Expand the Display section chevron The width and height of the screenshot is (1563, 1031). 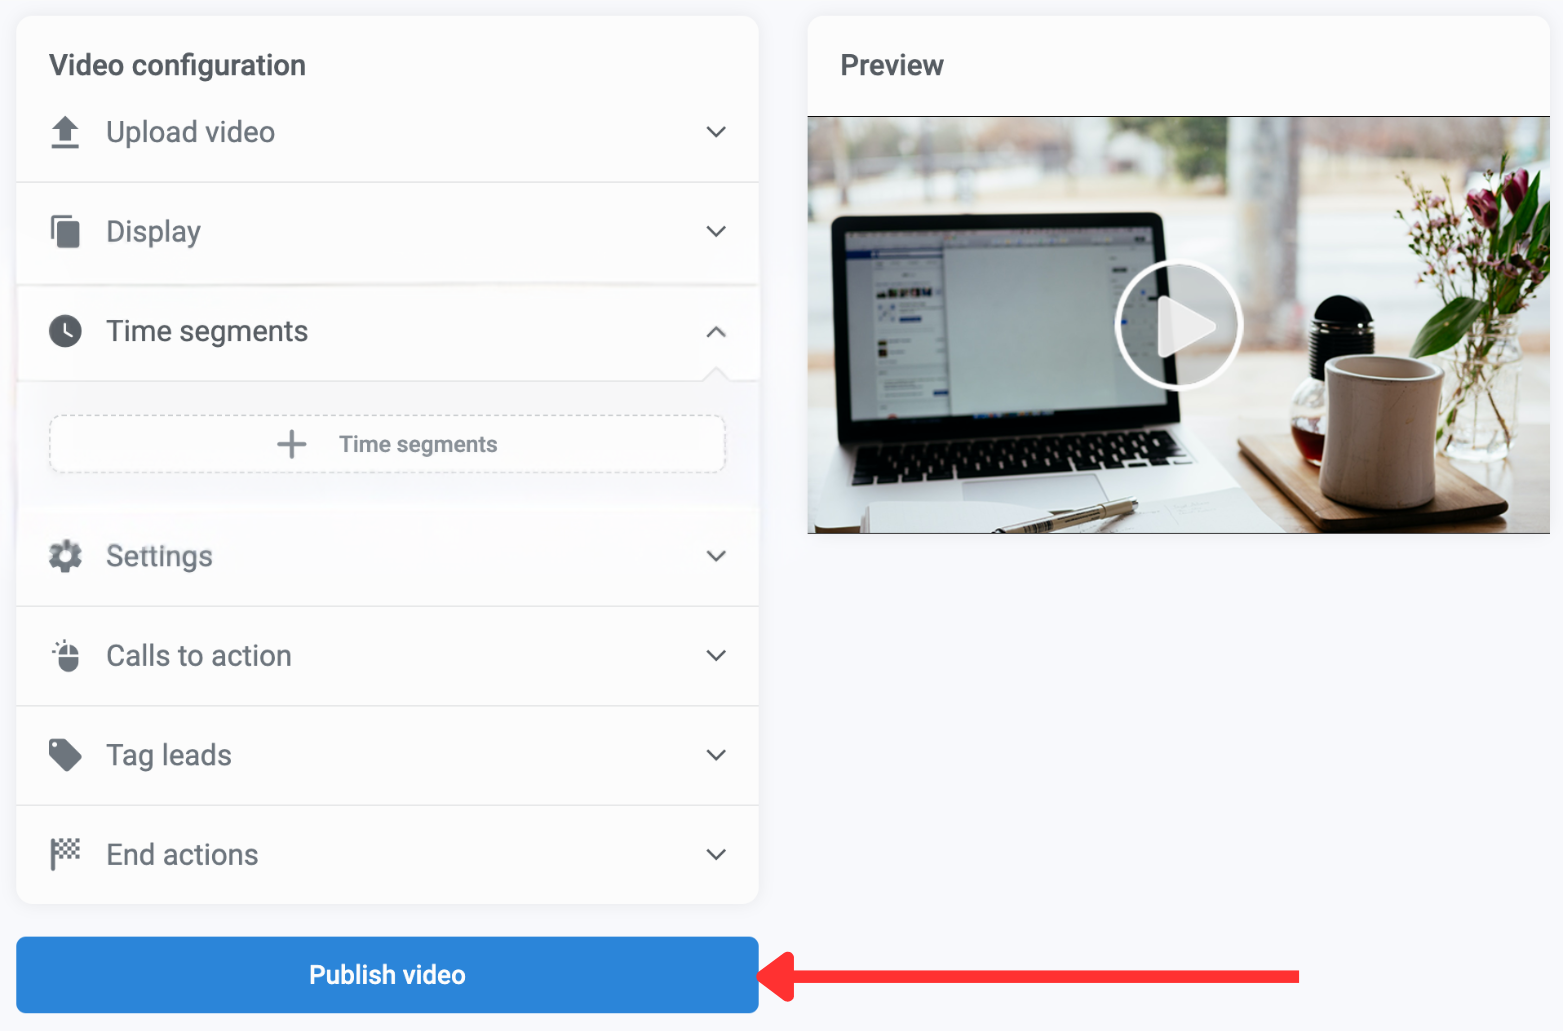pos(716,231)
